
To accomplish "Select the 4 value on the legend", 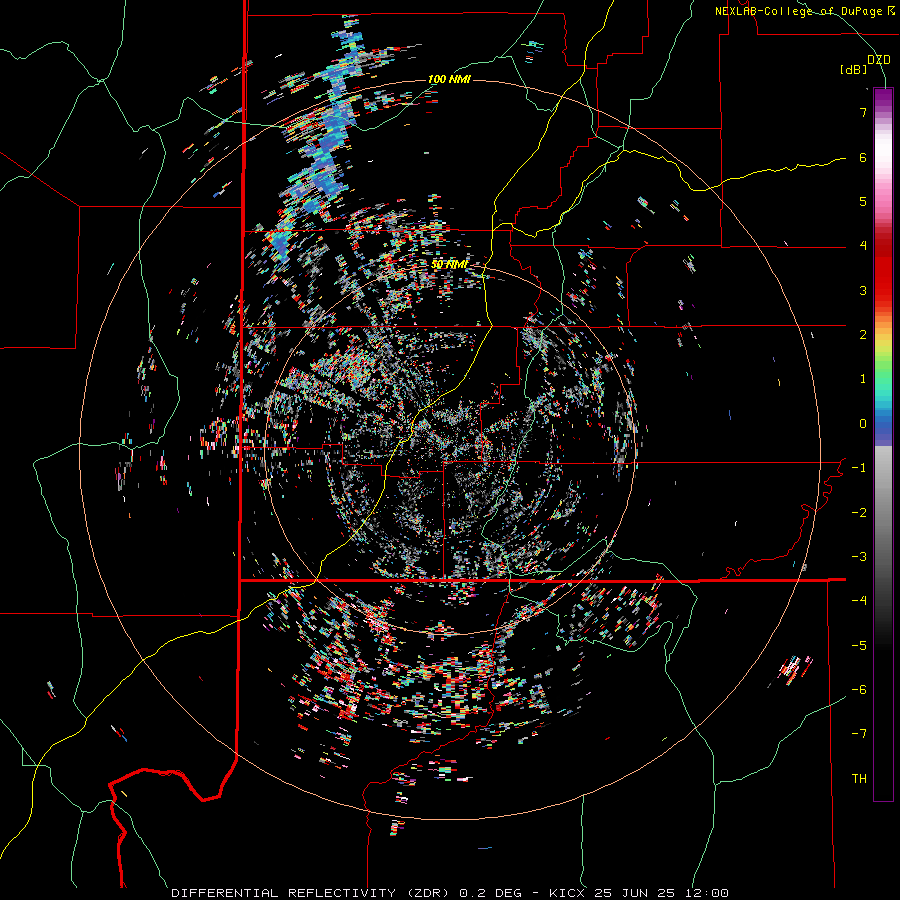I will (x=863, y=246).
